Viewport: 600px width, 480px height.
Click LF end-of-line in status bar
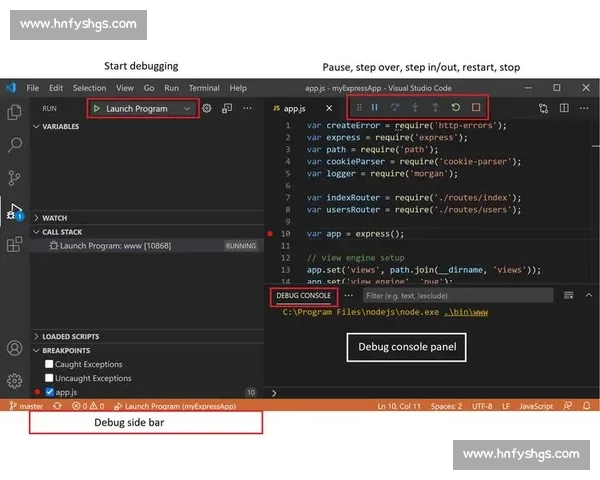pos(505,406)
